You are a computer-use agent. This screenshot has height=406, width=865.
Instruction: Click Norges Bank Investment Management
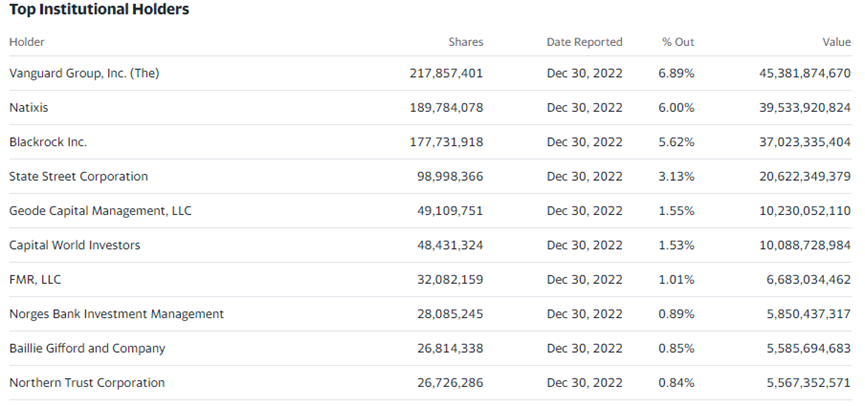click(x=116, y=314)
